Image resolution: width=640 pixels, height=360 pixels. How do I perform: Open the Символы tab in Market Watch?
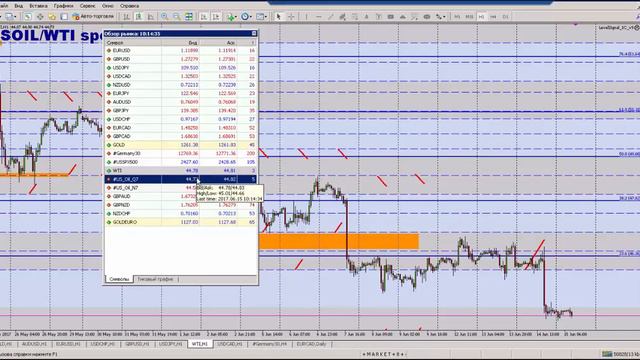pos(119,279)
